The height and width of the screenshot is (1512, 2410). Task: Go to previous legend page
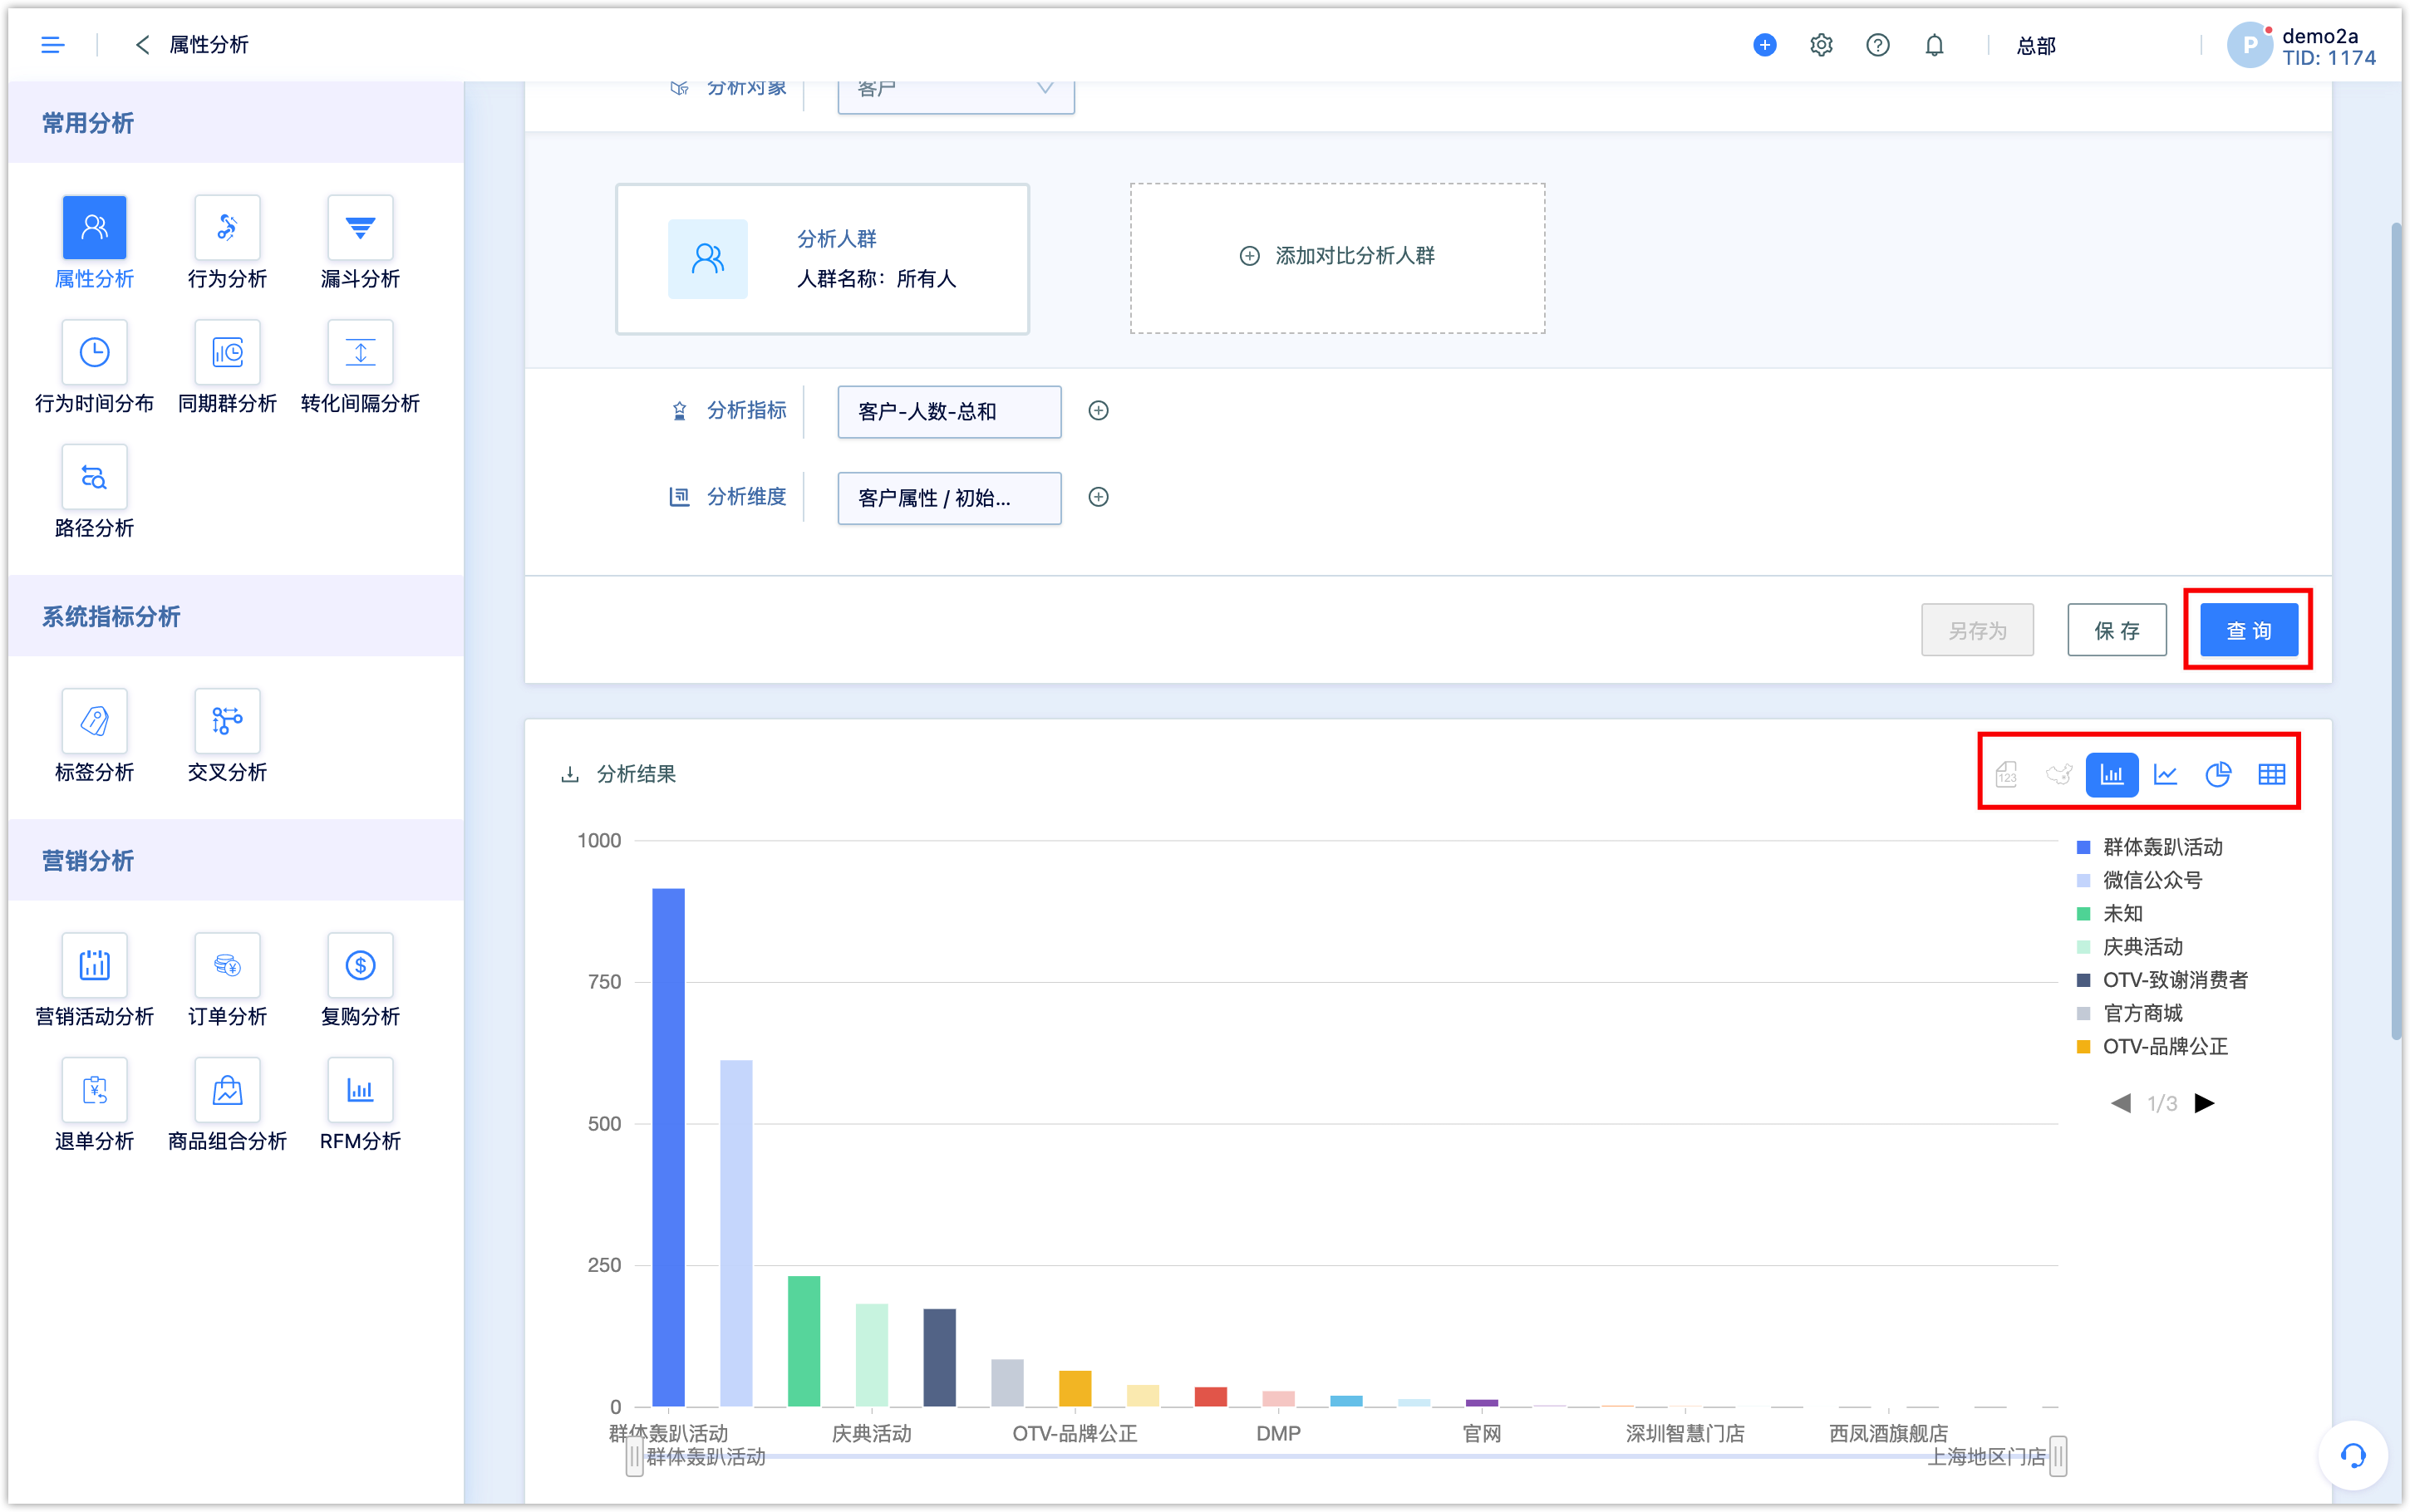2120,1103
